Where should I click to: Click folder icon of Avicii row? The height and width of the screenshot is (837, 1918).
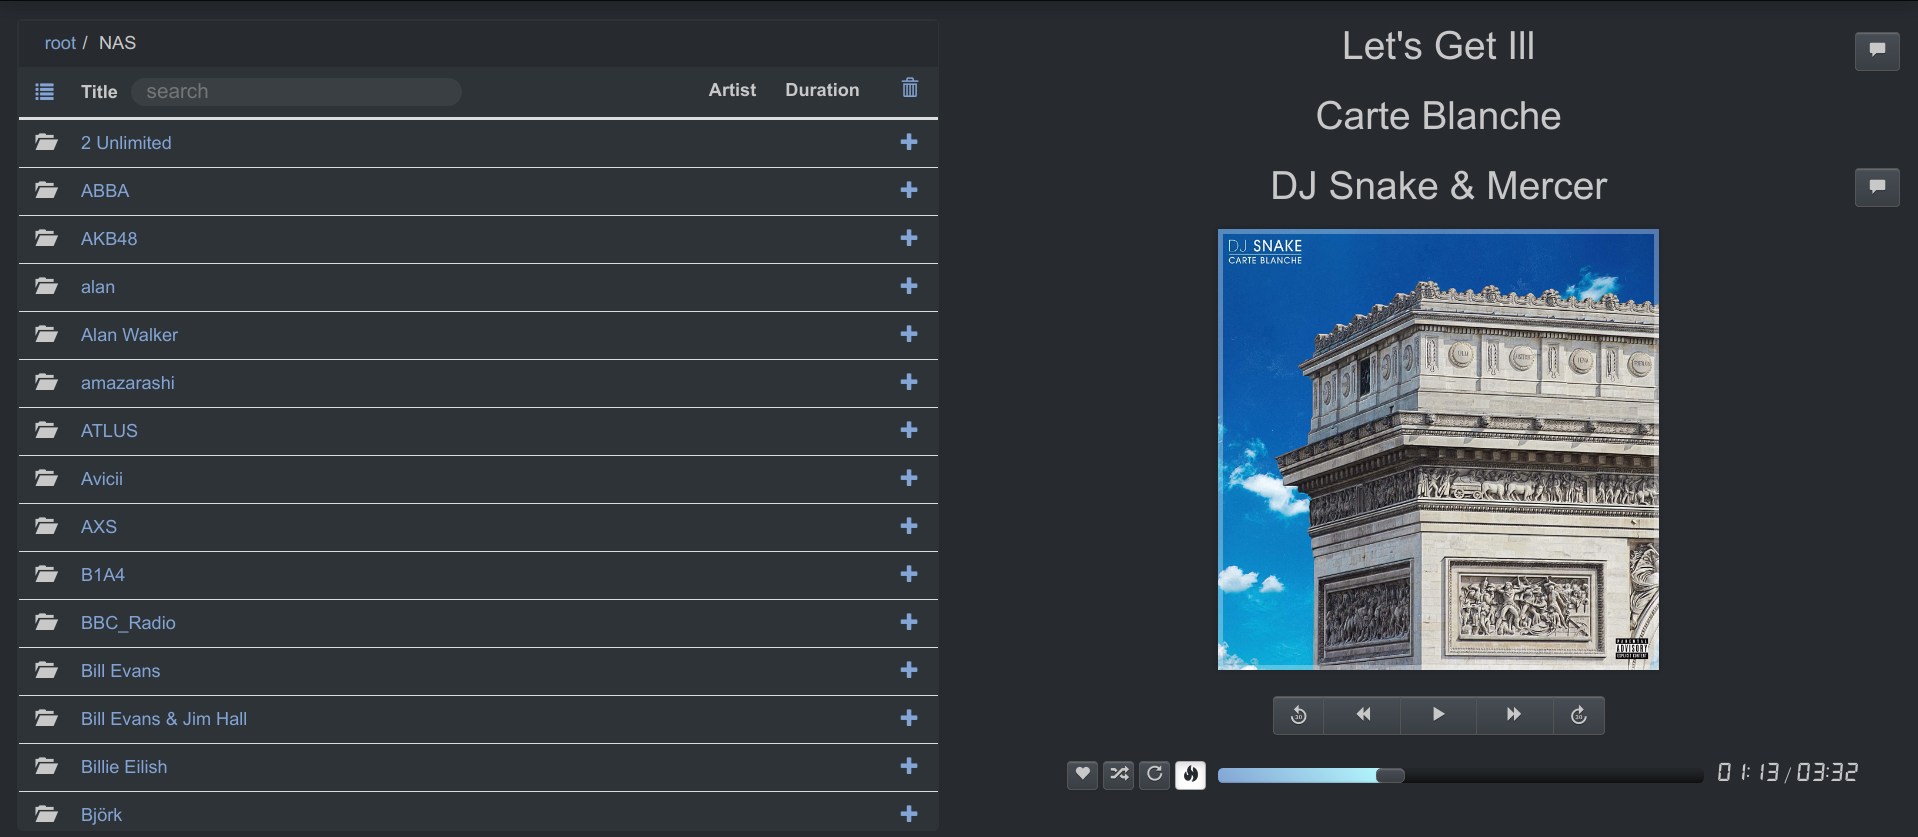(46, 478)
